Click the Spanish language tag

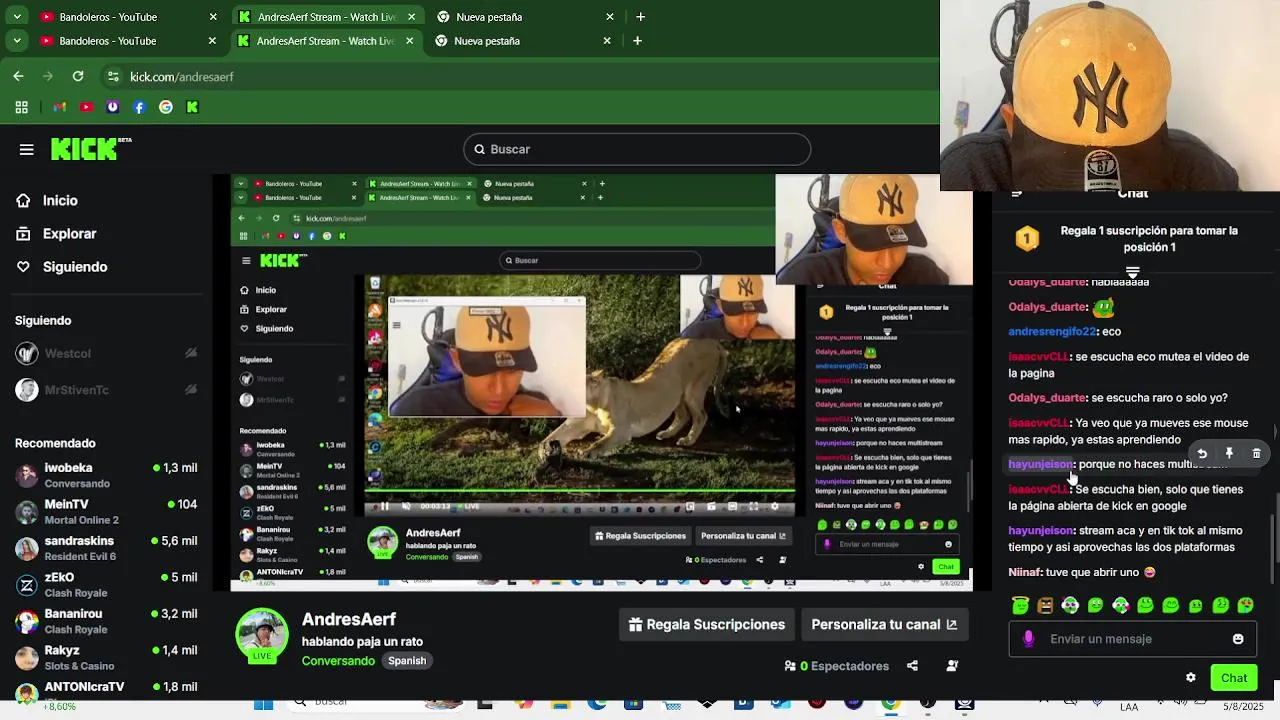tap(407, 661)
